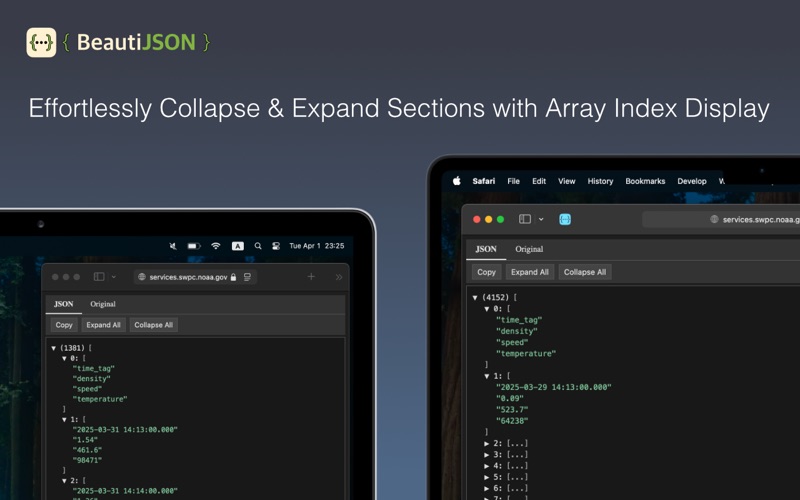Click the "0.09" value
The height and width of the screenshot is (500, 800).
pos(510,398)
